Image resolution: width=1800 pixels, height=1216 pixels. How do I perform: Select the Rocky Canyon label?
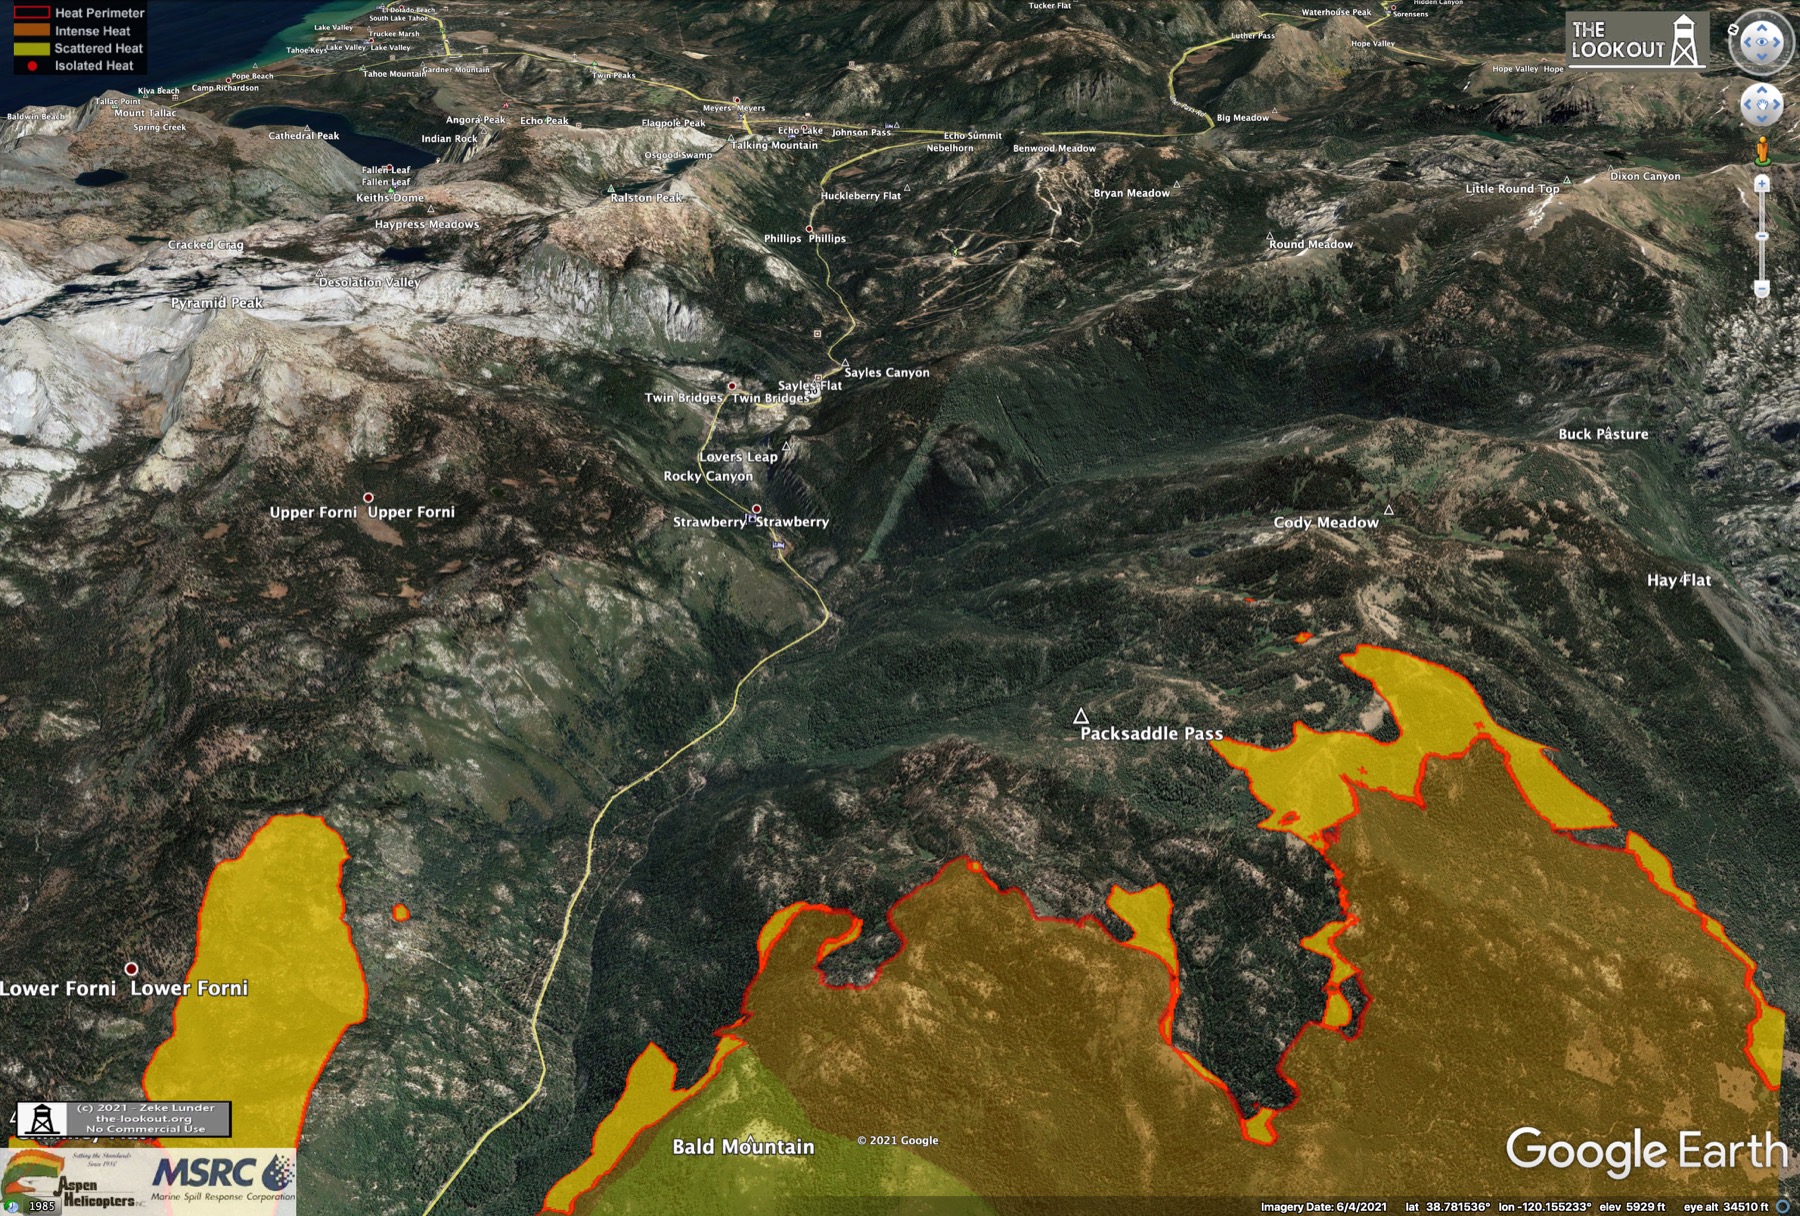coord(708,476)
